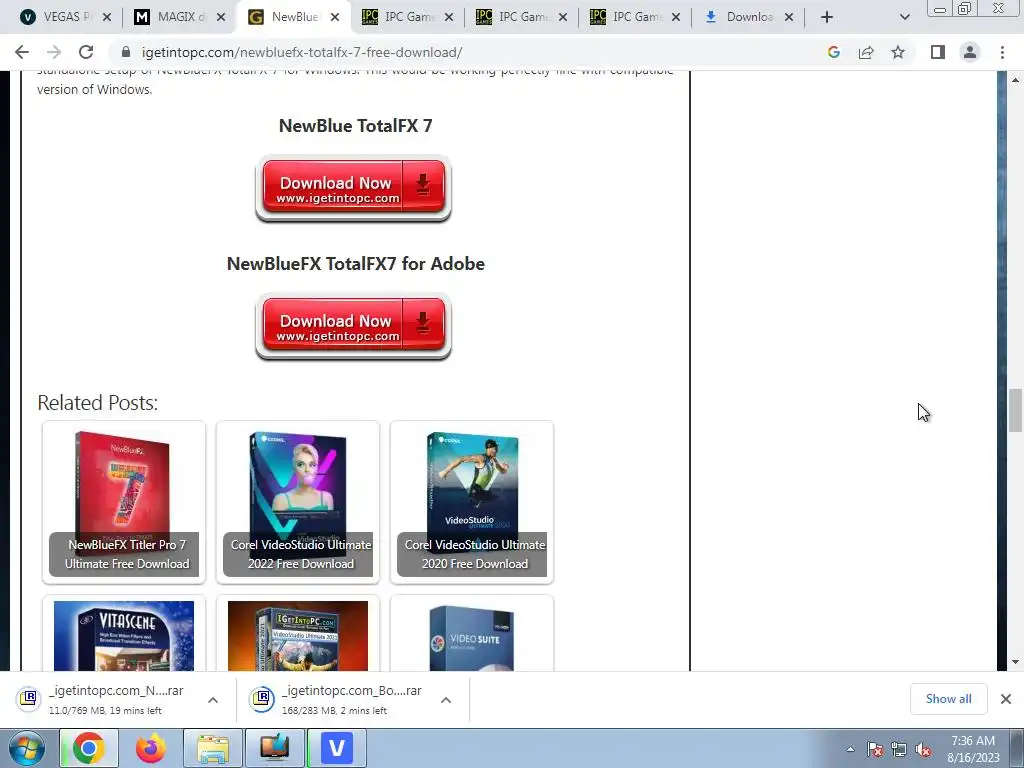The width and height of the screenshot is (1024, 768).
Task: Open Corel VideoStudio Ultimate 2022 post
Action: pos(298,502)
